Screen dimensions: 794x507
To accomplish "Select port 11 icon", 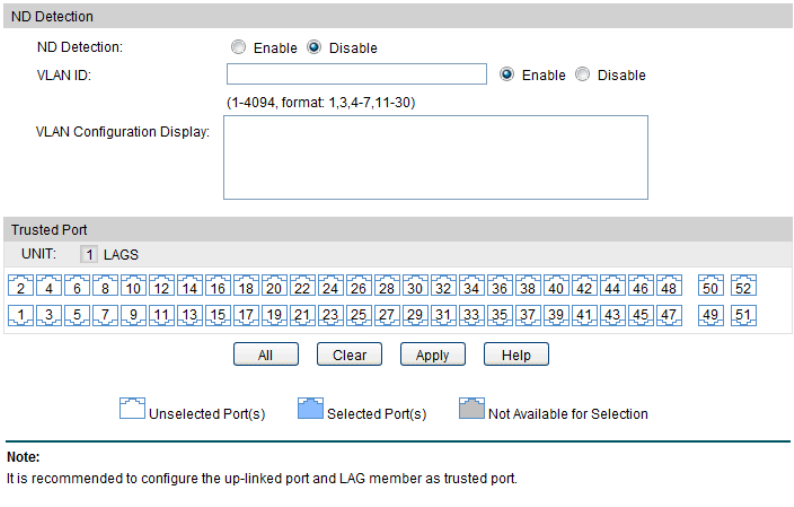I will tap(162, 315).
